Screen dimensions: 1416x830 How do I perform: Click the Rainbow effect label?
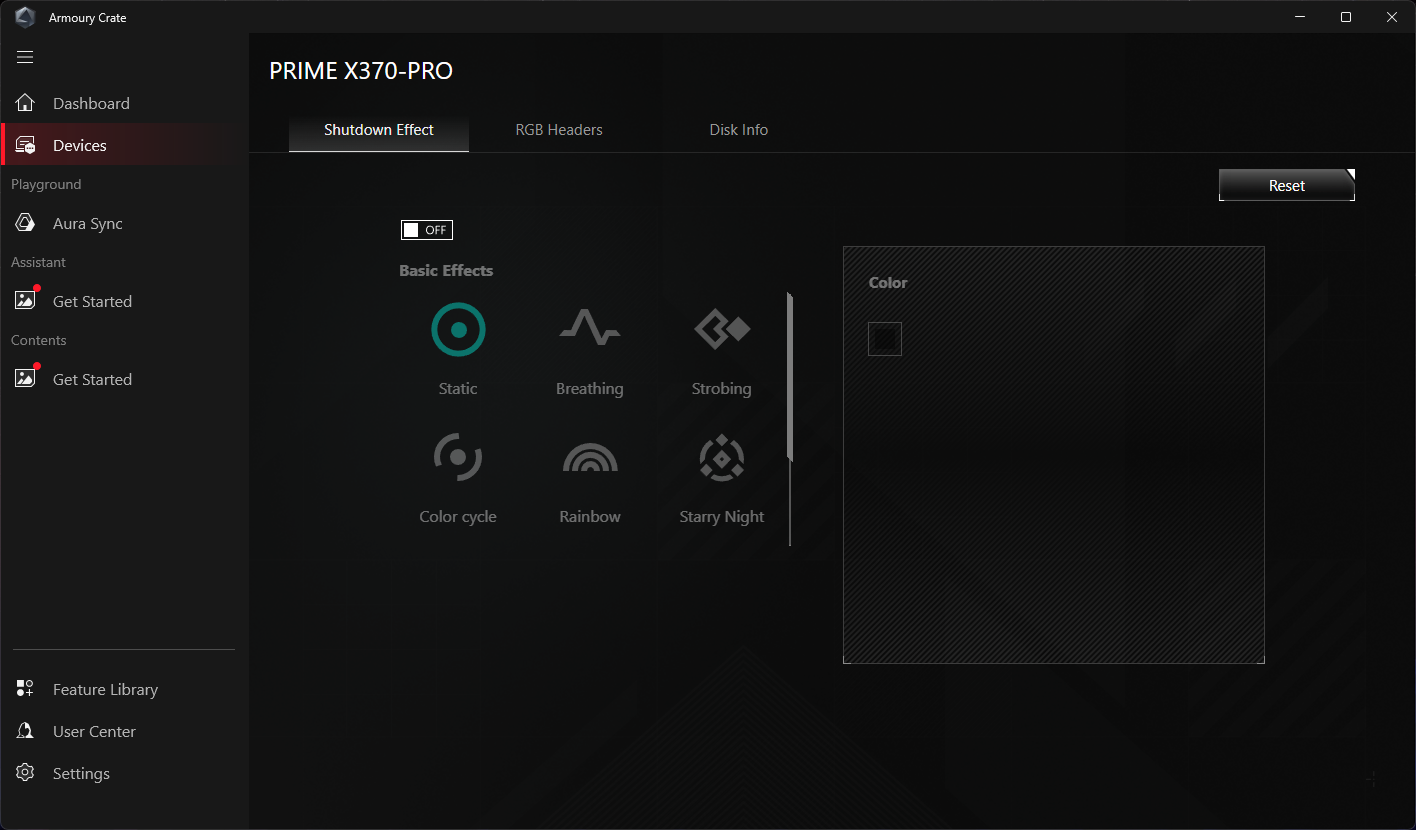click(x=590, y=517)
